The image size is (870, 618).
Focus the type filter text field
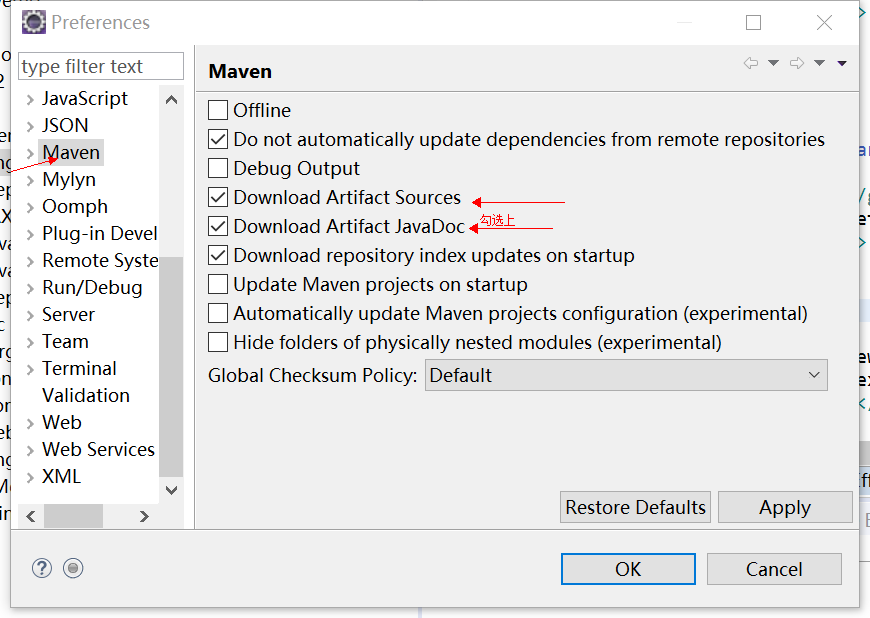coord(101,66)
